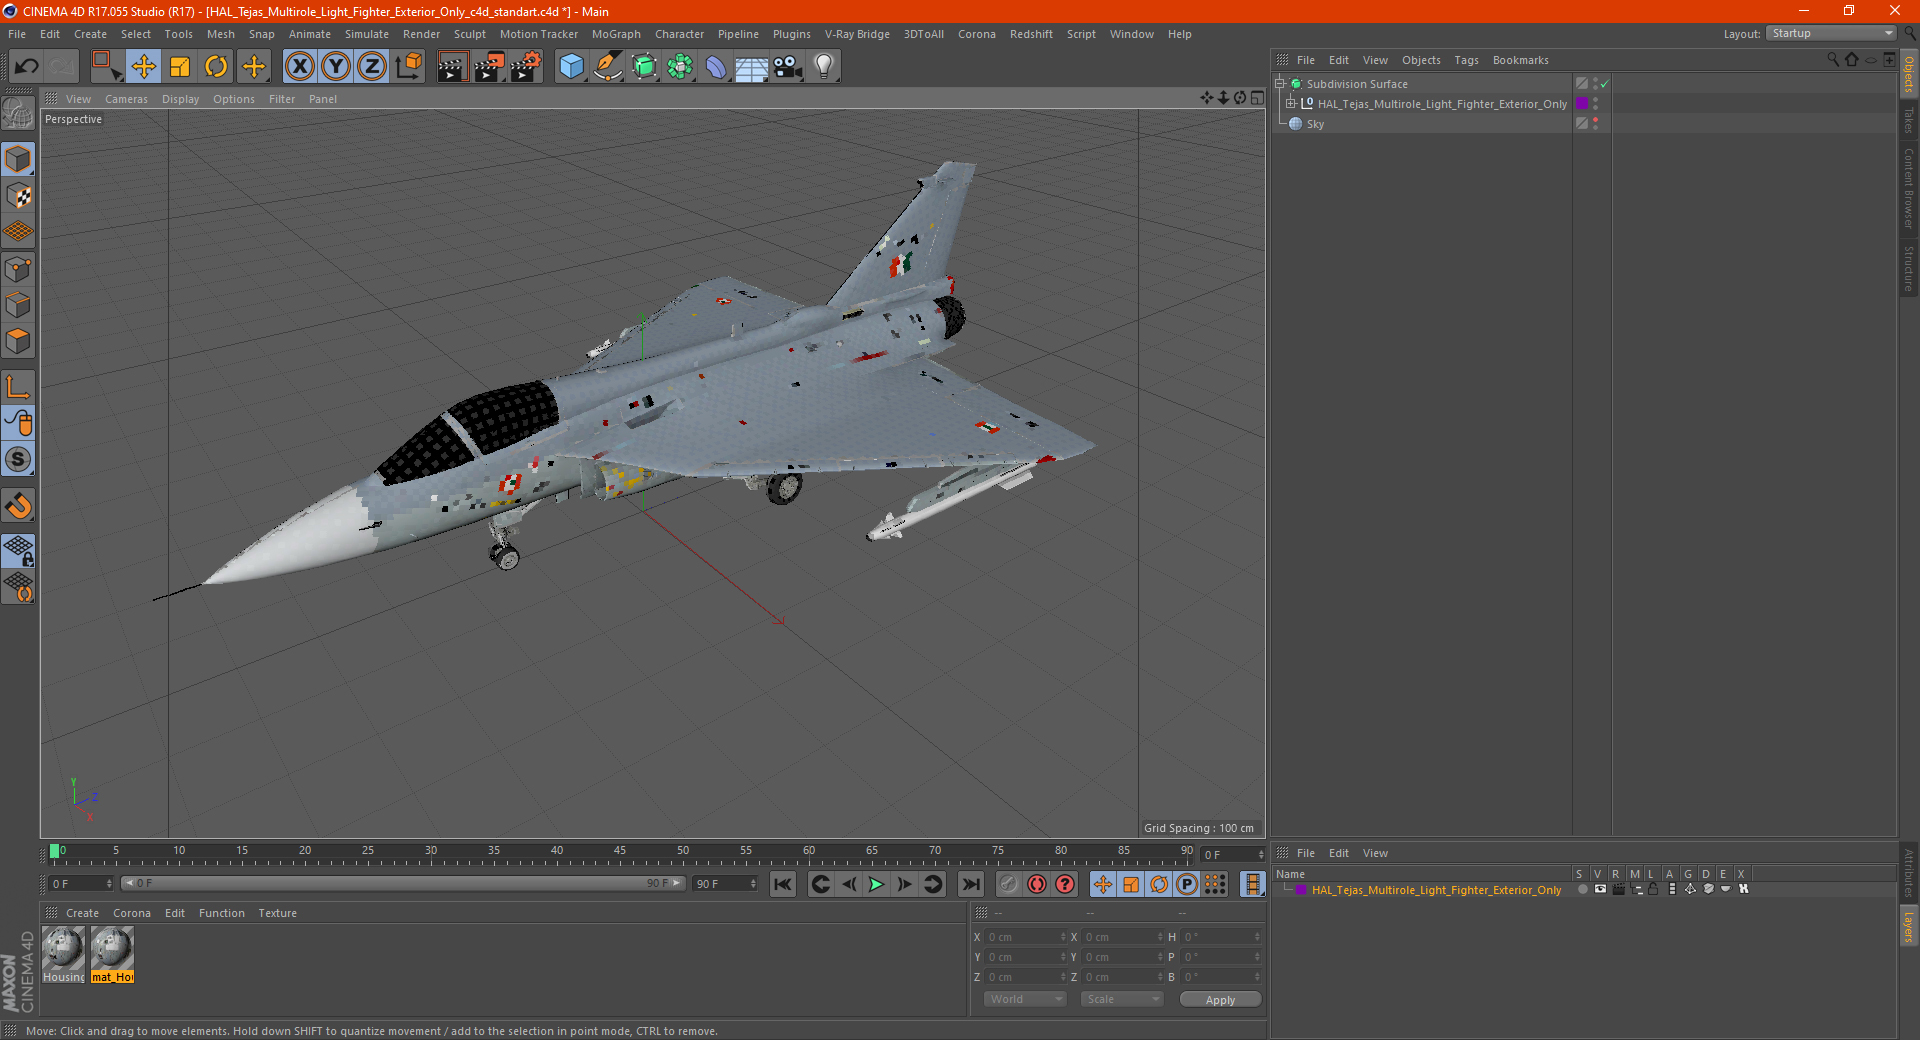The width and height of the screenshot is (1920, 1040).
Task: Open the Structure side tab
Action: coord(1909,268)
